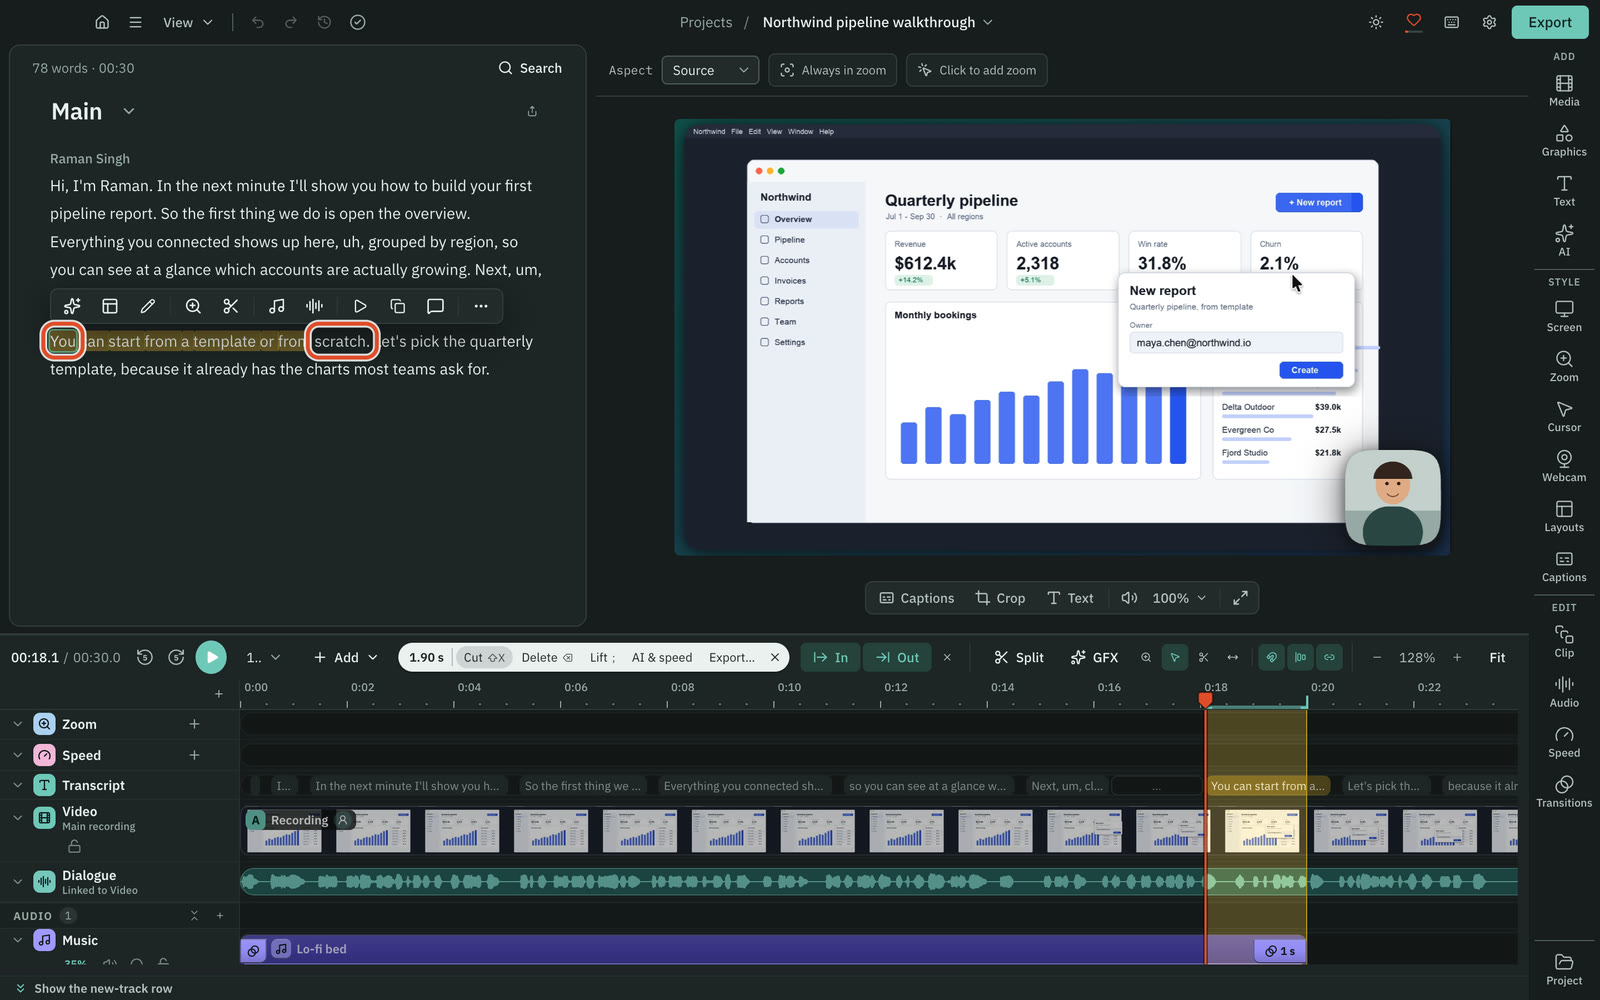The image size is (1600, 1000).
Task: Open the keyboard shortcuts icon
Action: (x=1451, y=22)
